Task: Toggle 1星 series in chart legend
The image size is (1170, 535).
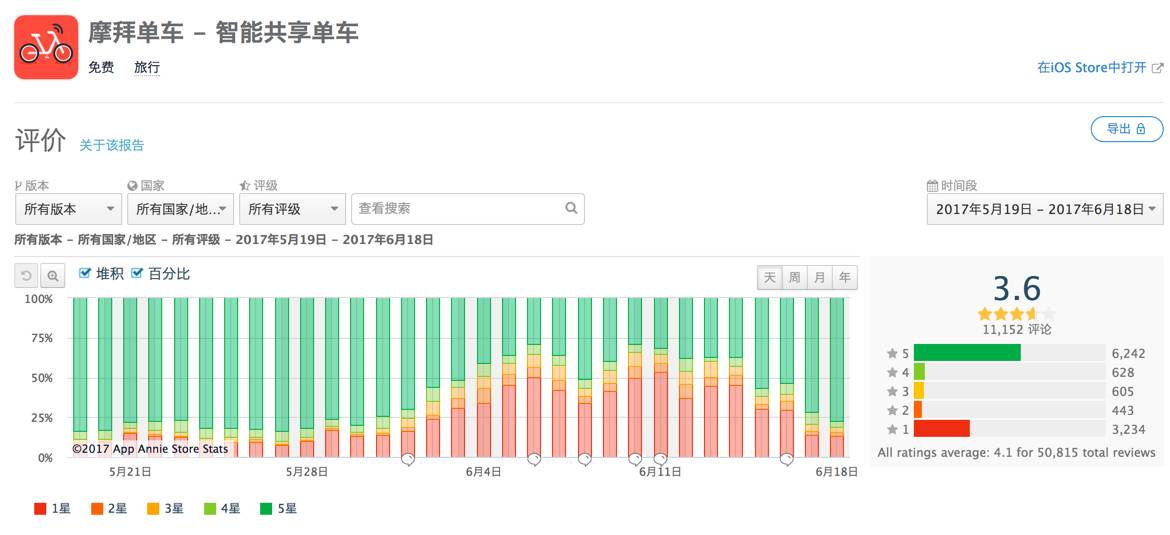Action: [52, 509]
